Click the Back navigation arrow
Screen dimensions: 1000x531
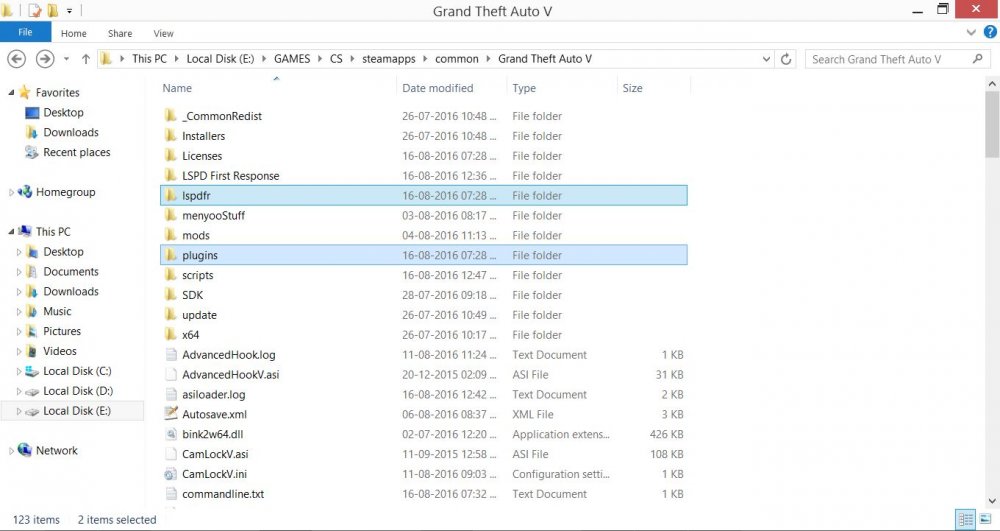pos(17,59)
